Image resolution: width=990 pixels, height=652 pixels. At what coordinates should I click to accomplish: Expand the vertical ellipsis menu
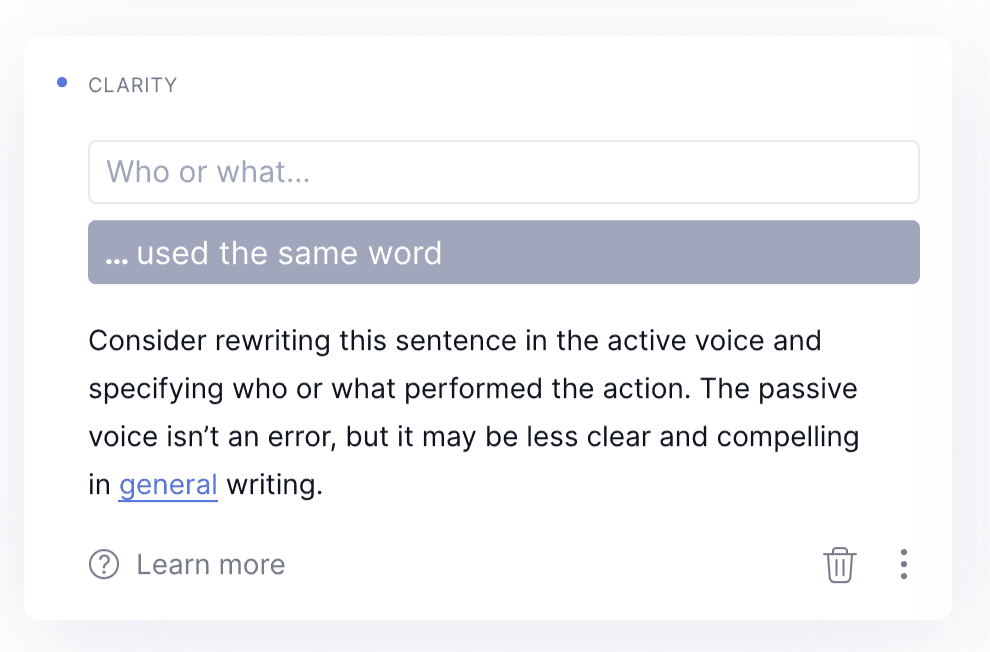pyautogui.click(x=904, y=564)
